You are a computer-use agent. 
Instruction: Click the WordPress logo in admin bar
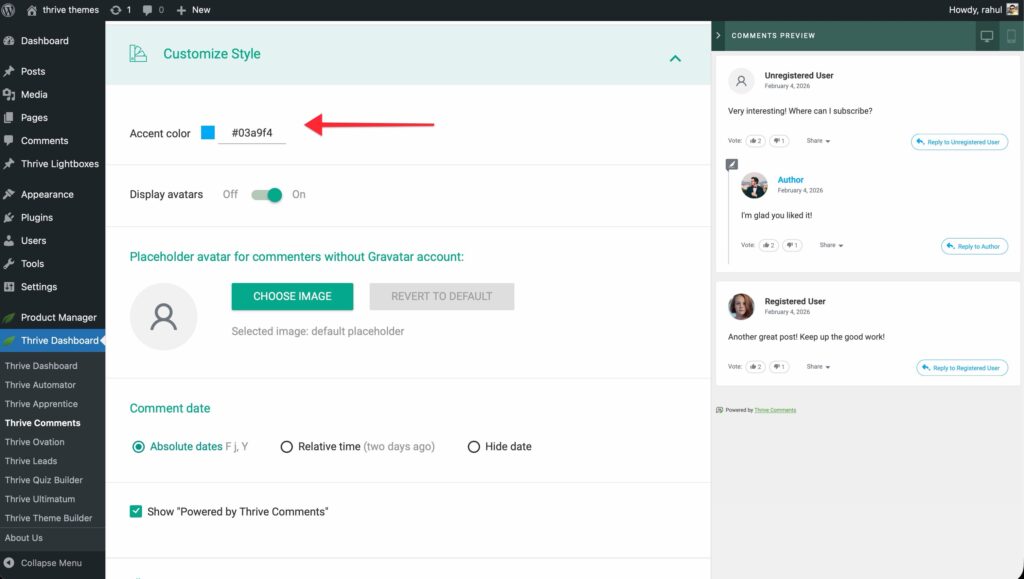click(x=10, y=10)
